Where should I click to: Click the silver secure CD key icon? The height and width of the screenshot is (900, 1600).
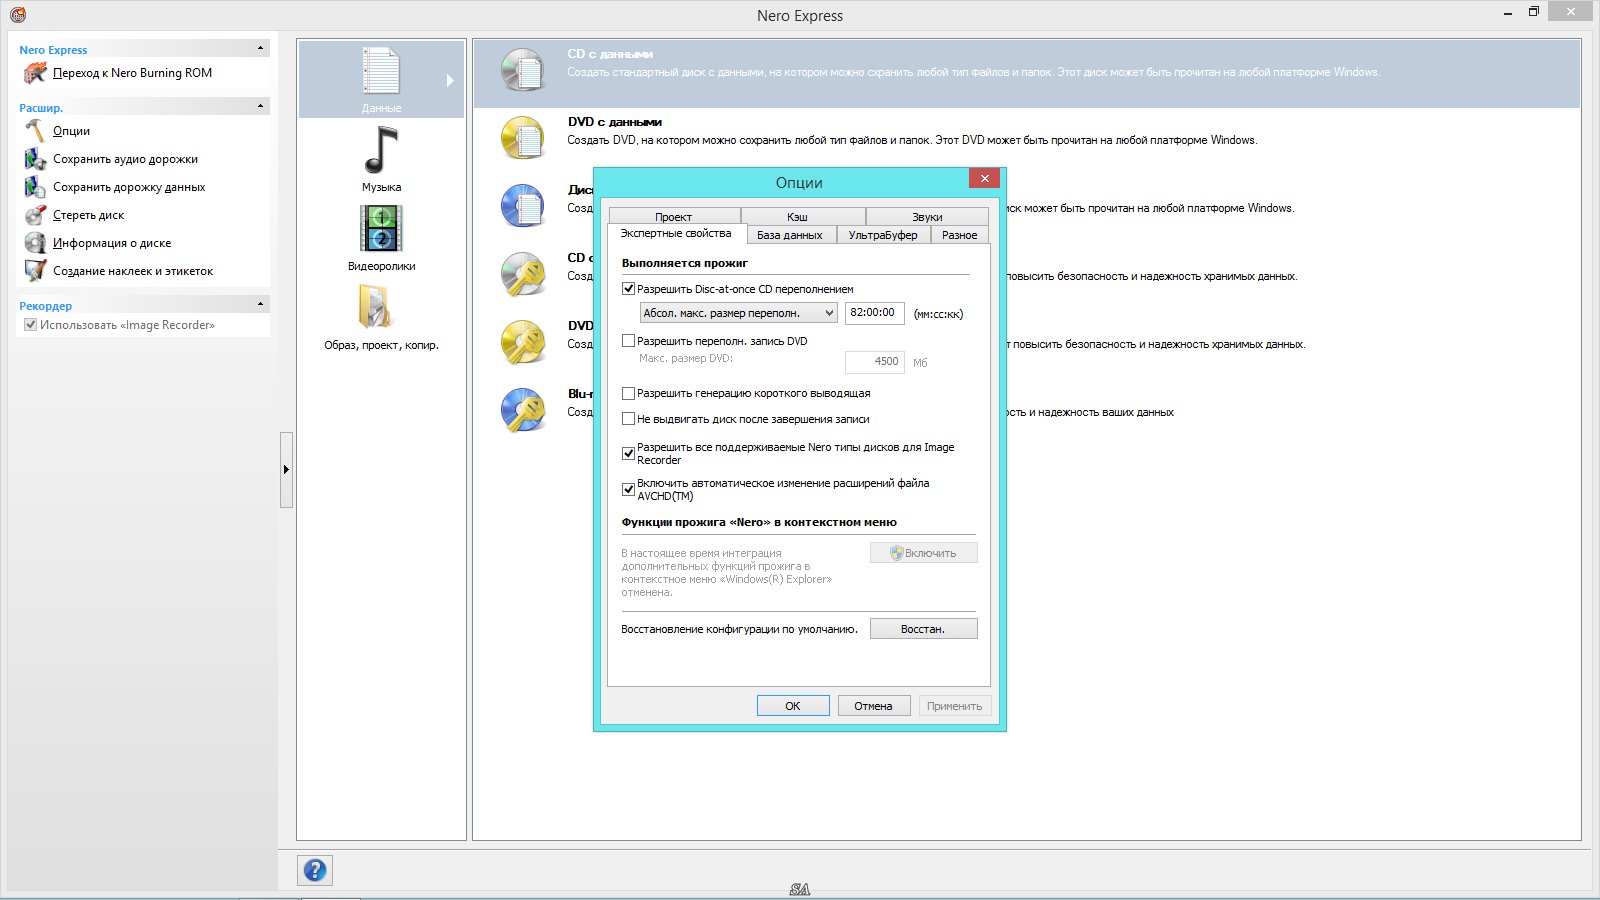[x=523, y=274]
